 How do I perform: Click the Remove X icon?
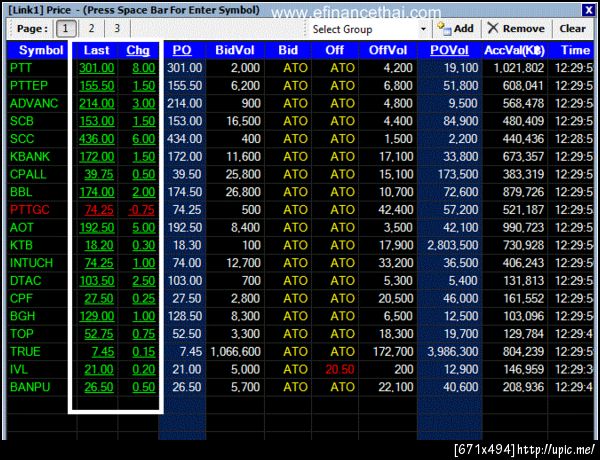(493, 28)
